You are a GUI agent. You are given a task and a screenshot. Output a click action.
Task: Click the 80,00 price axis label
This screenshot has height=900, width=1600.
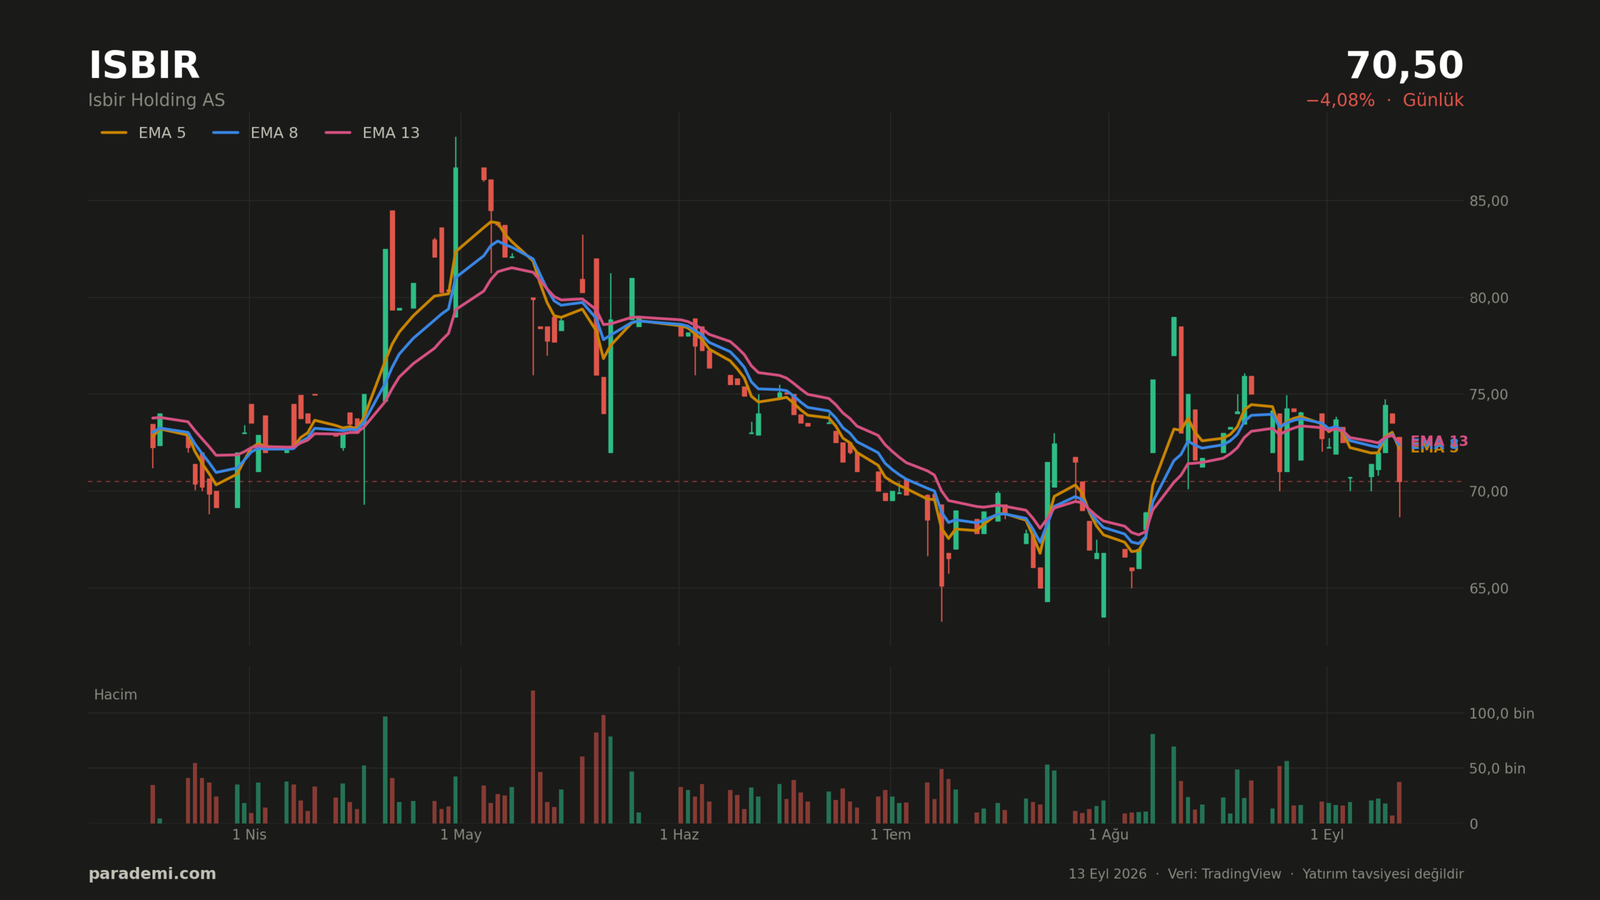1488,298
